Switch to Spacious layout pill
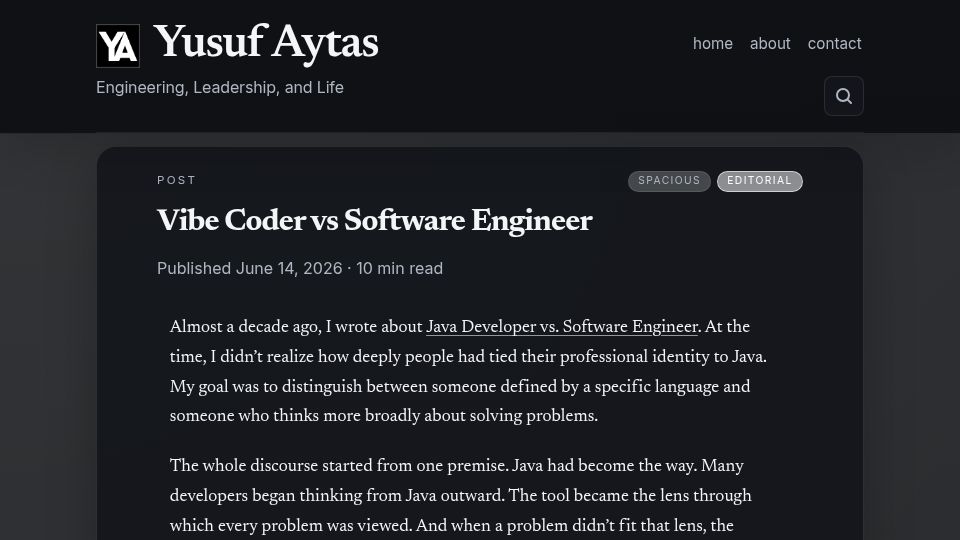Viewport: 960px width, 540px height. 669,181
